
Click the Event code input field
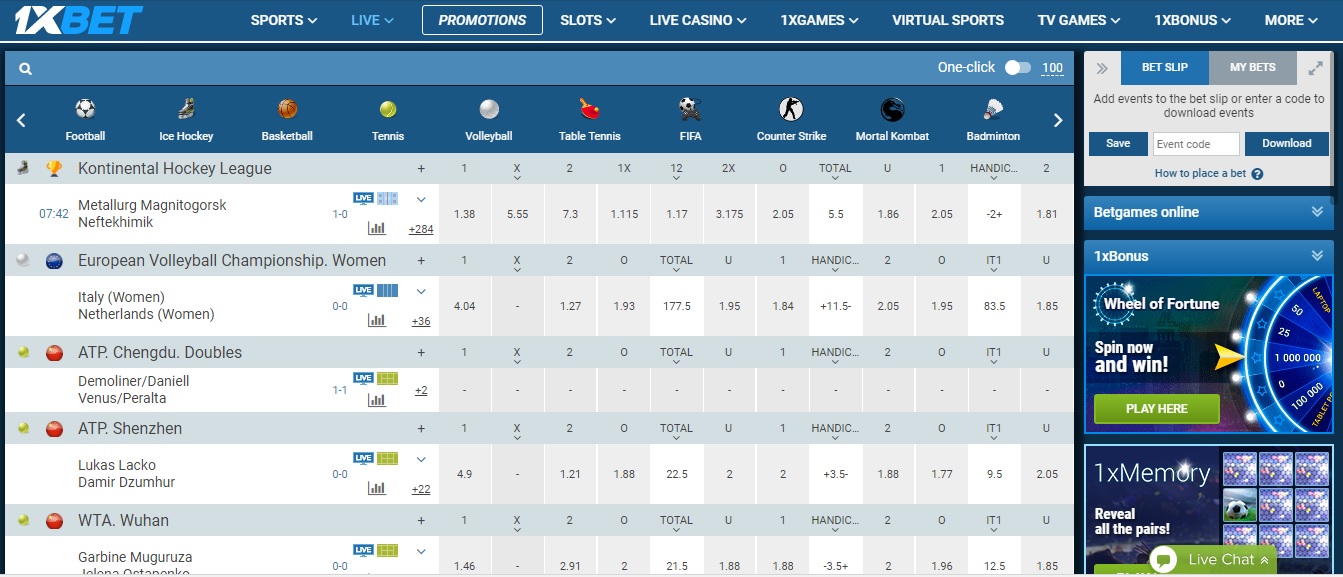1195,144
